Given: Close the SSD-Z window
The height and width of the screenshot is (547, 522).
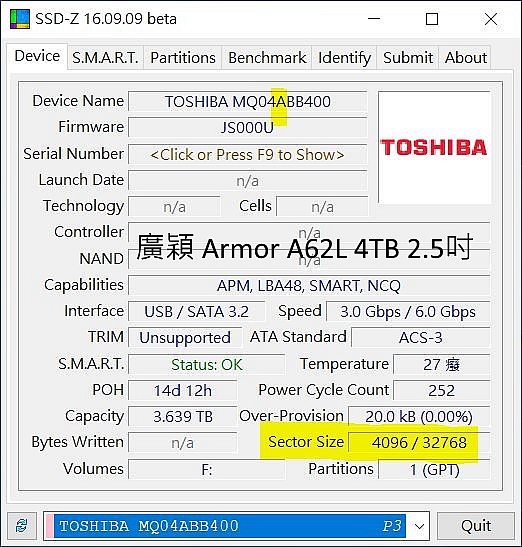Looking at the screenshot, I should tap(491, 19).
